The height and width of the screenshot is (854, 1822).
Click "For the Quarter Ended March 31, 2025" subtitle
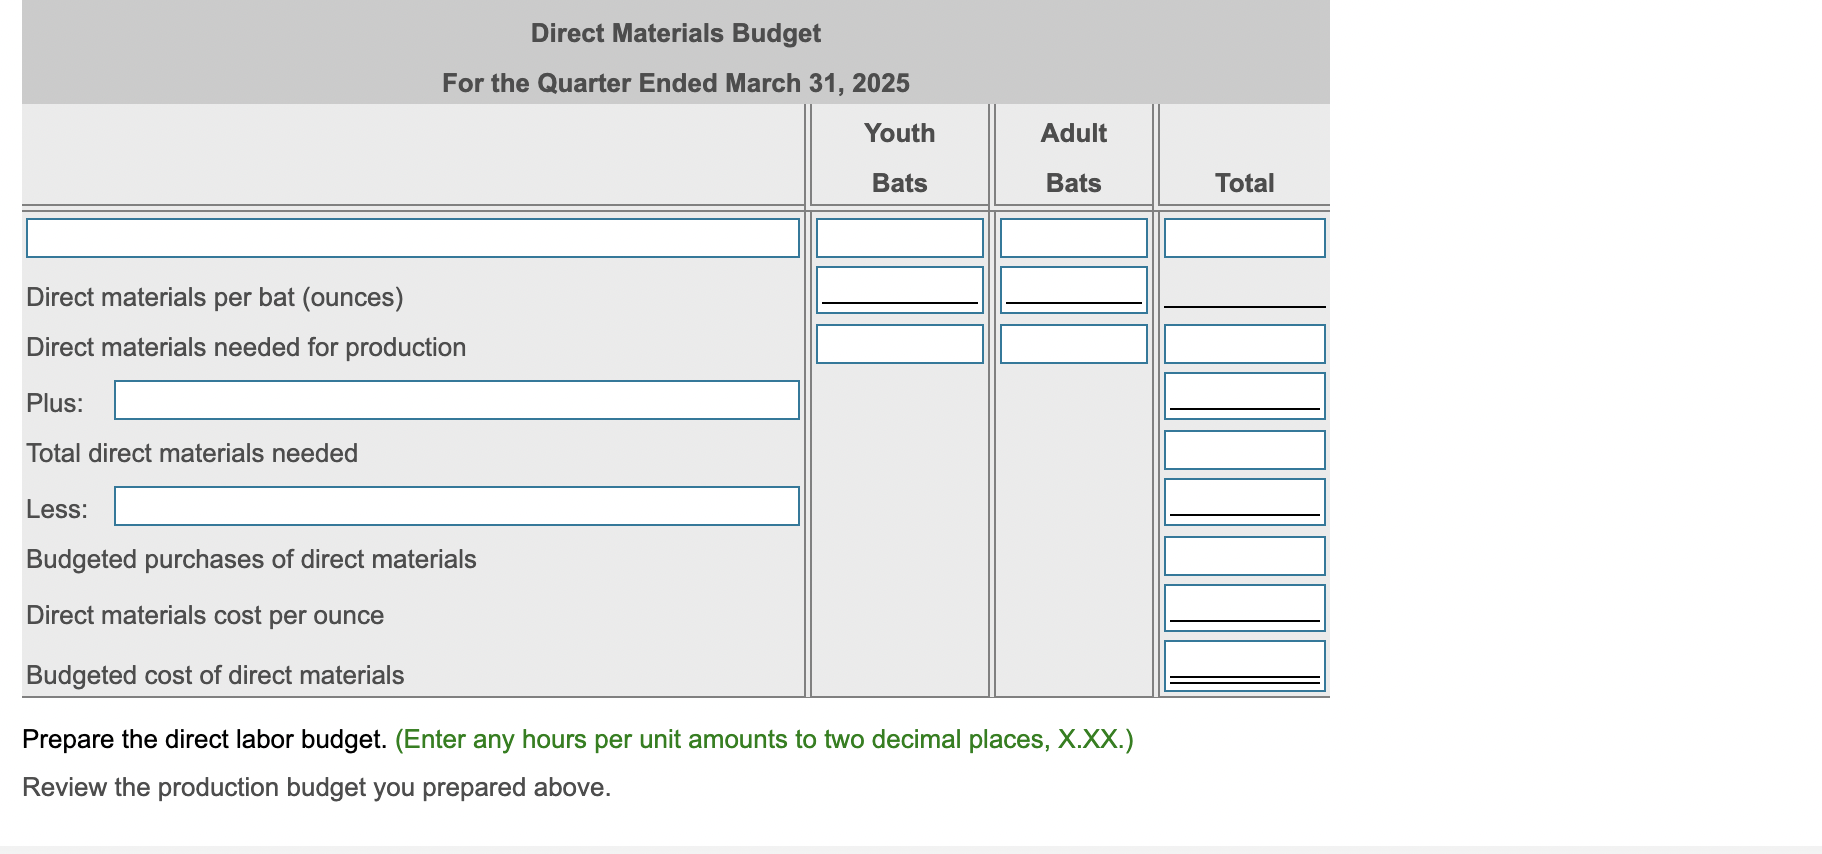click(676, 83)
